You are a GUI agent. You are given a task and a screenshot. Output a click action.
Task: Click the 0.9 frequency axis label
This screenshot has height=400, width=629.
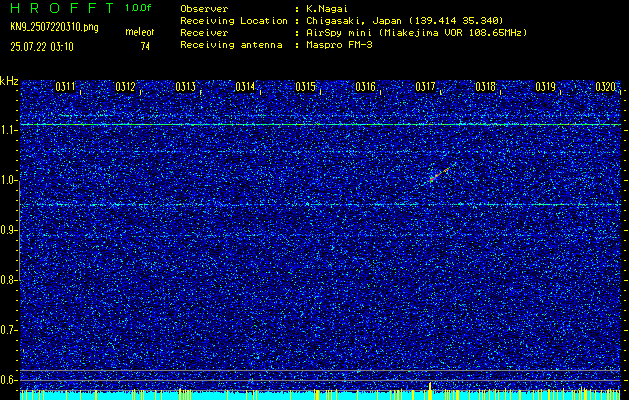(9, 230)
